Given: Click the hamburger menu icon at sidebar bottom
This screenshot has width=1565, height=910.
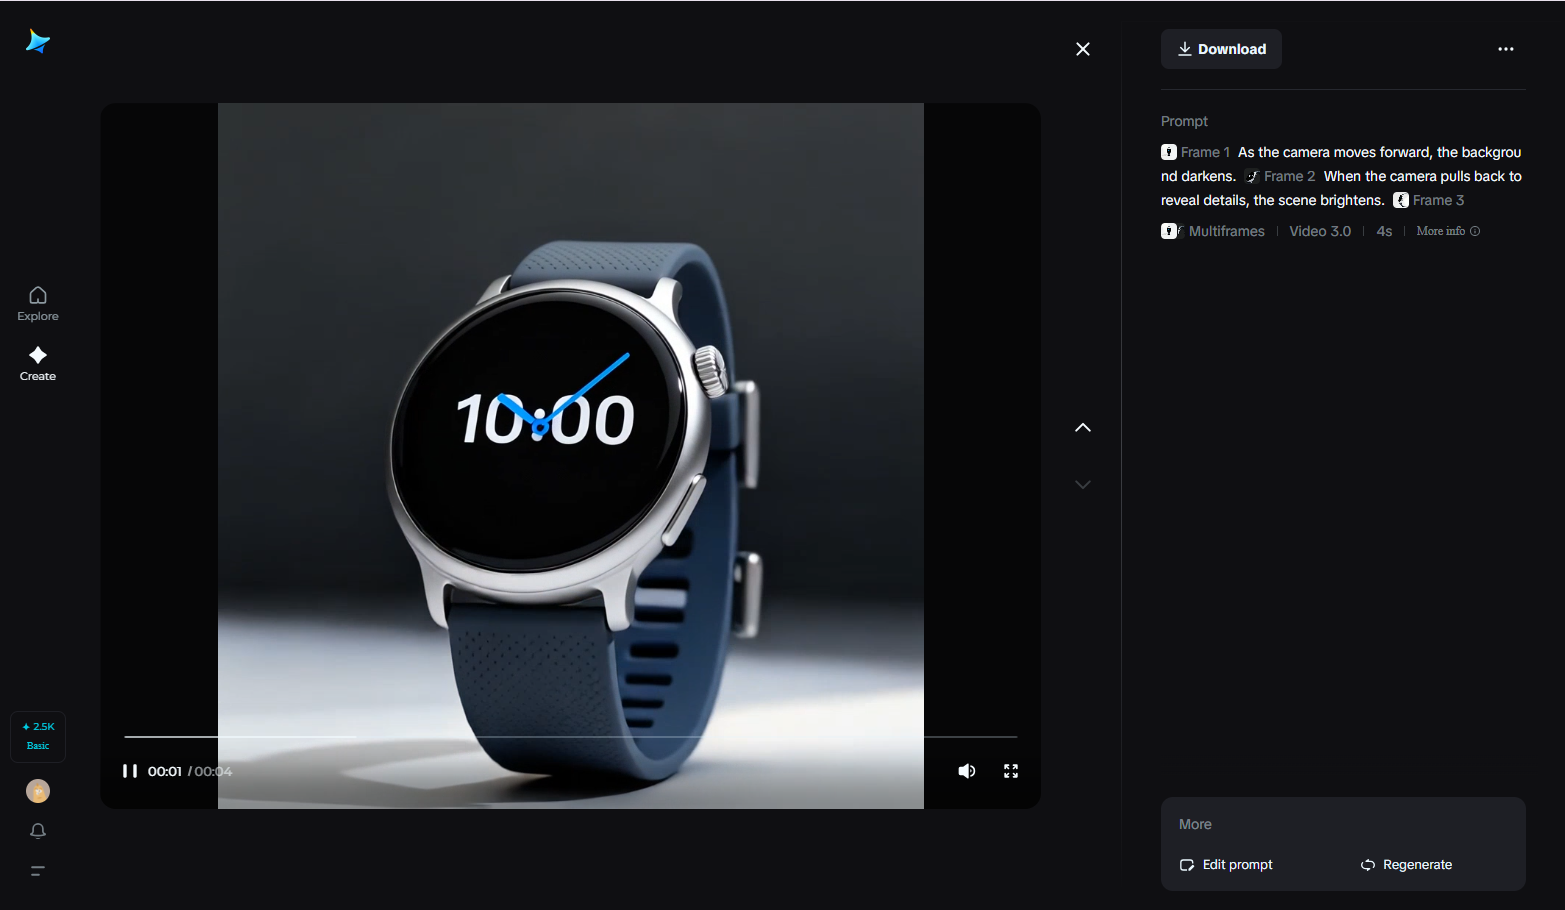Looking at the screenshot, I should [37, 870].
